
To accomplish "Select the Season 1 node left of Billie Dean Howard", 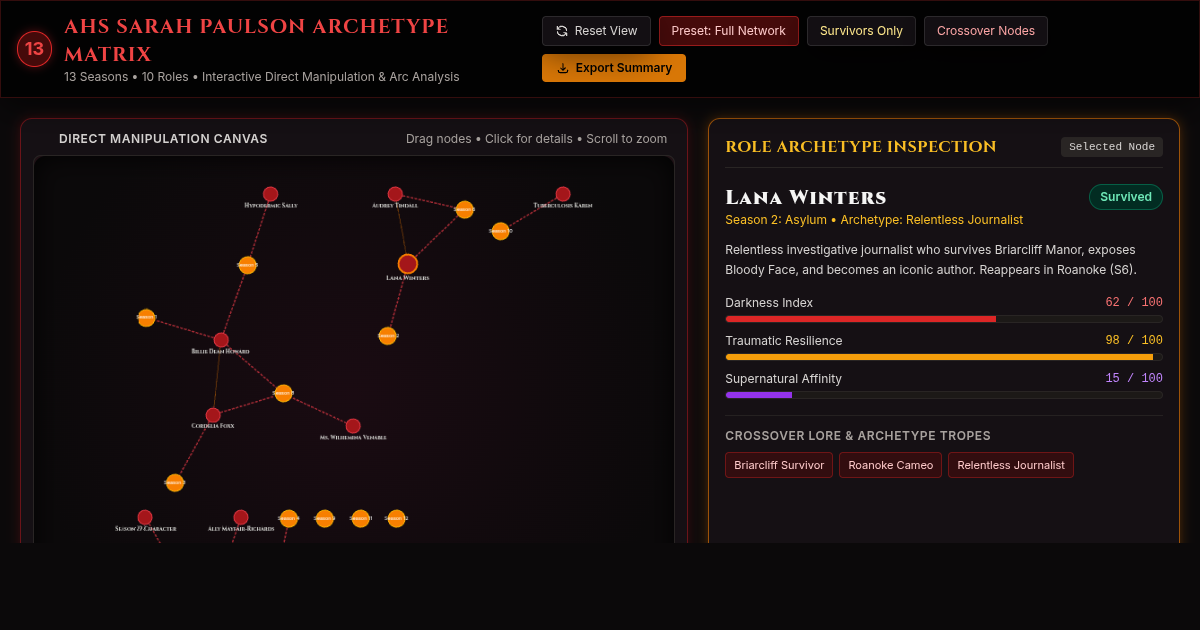I will click(x=146, y=318).
